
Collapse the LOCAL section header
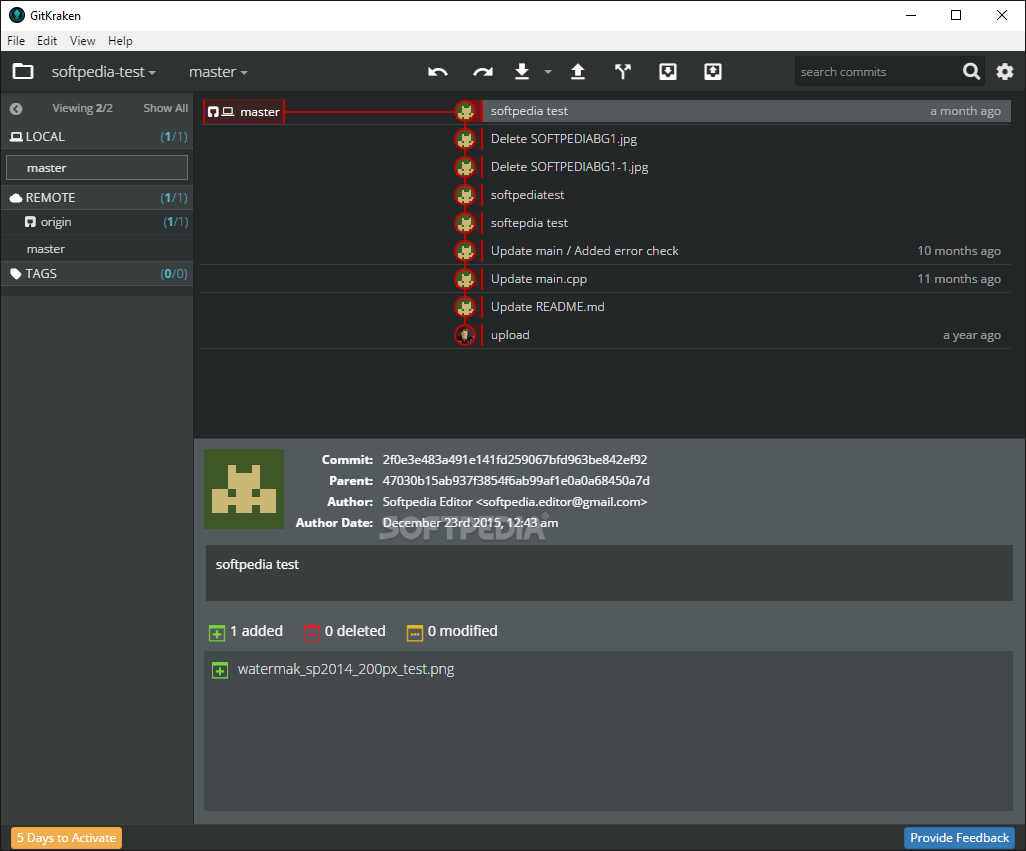point(97,137)
